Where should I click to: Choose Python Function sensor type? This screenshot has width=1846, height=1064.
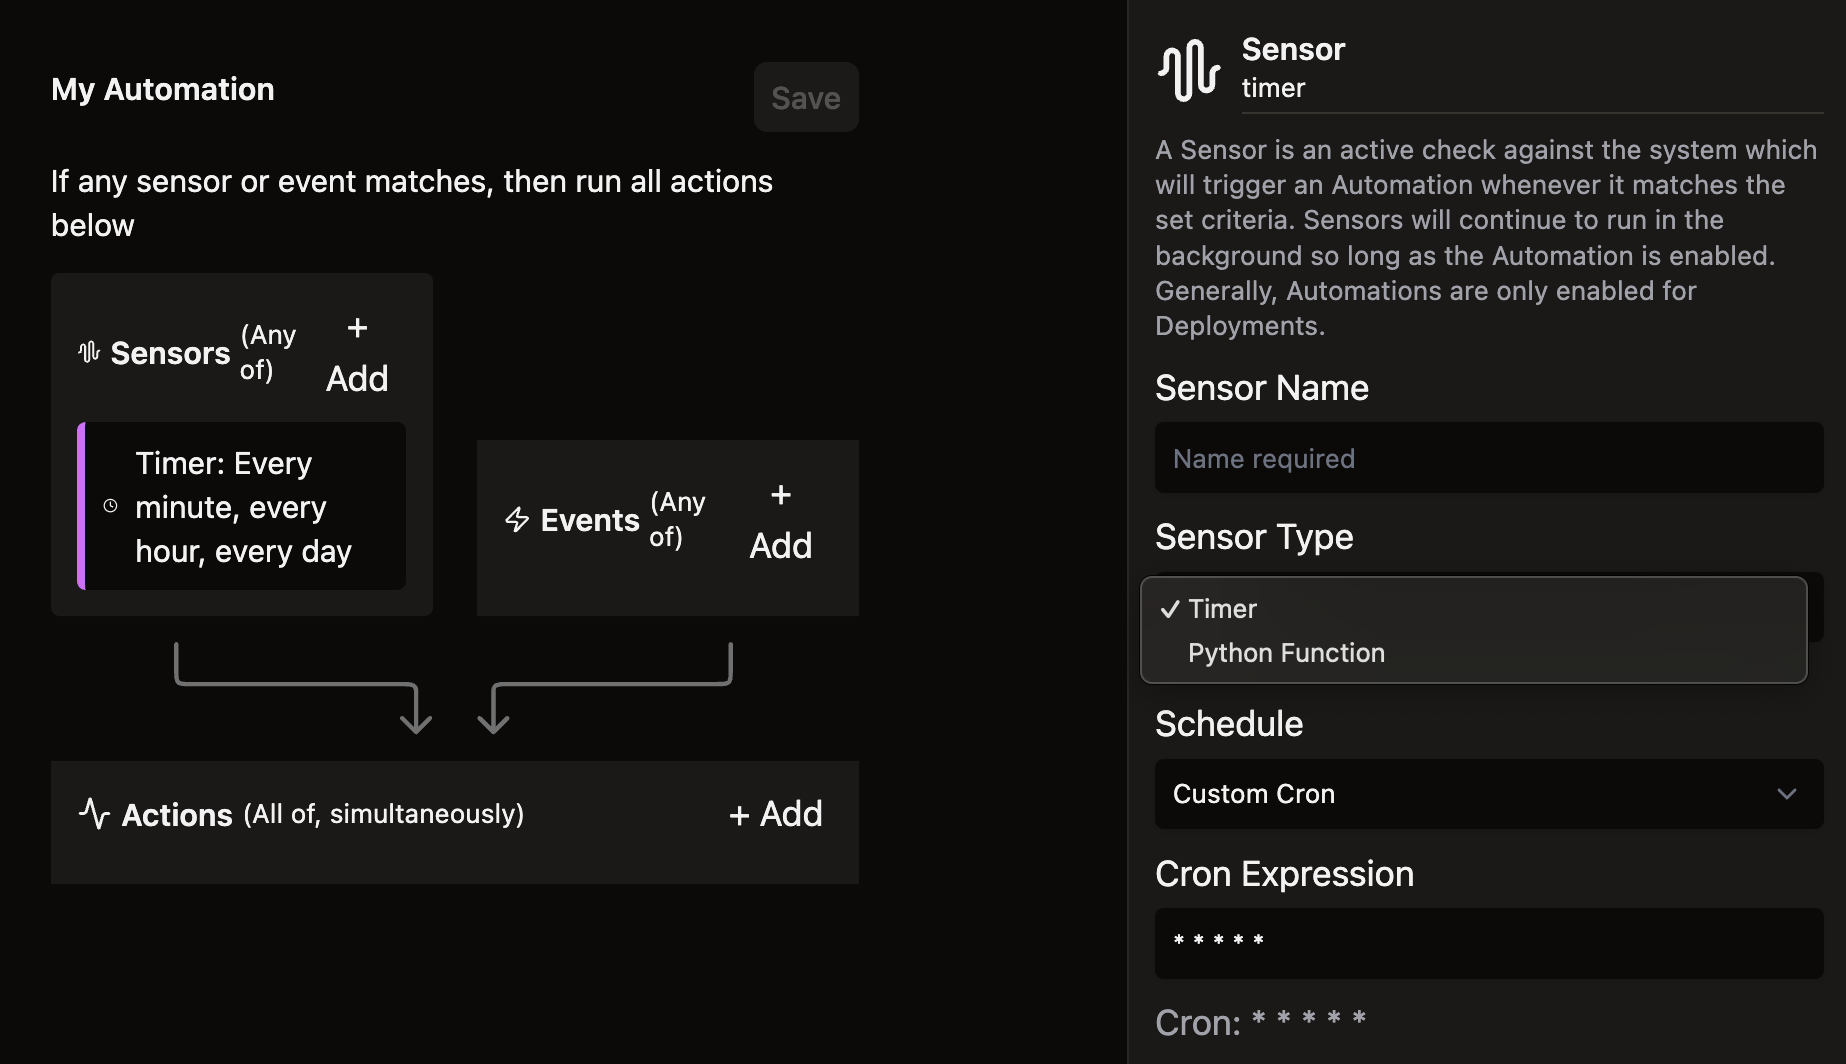pyautogui.click(x=1474, y=653)
